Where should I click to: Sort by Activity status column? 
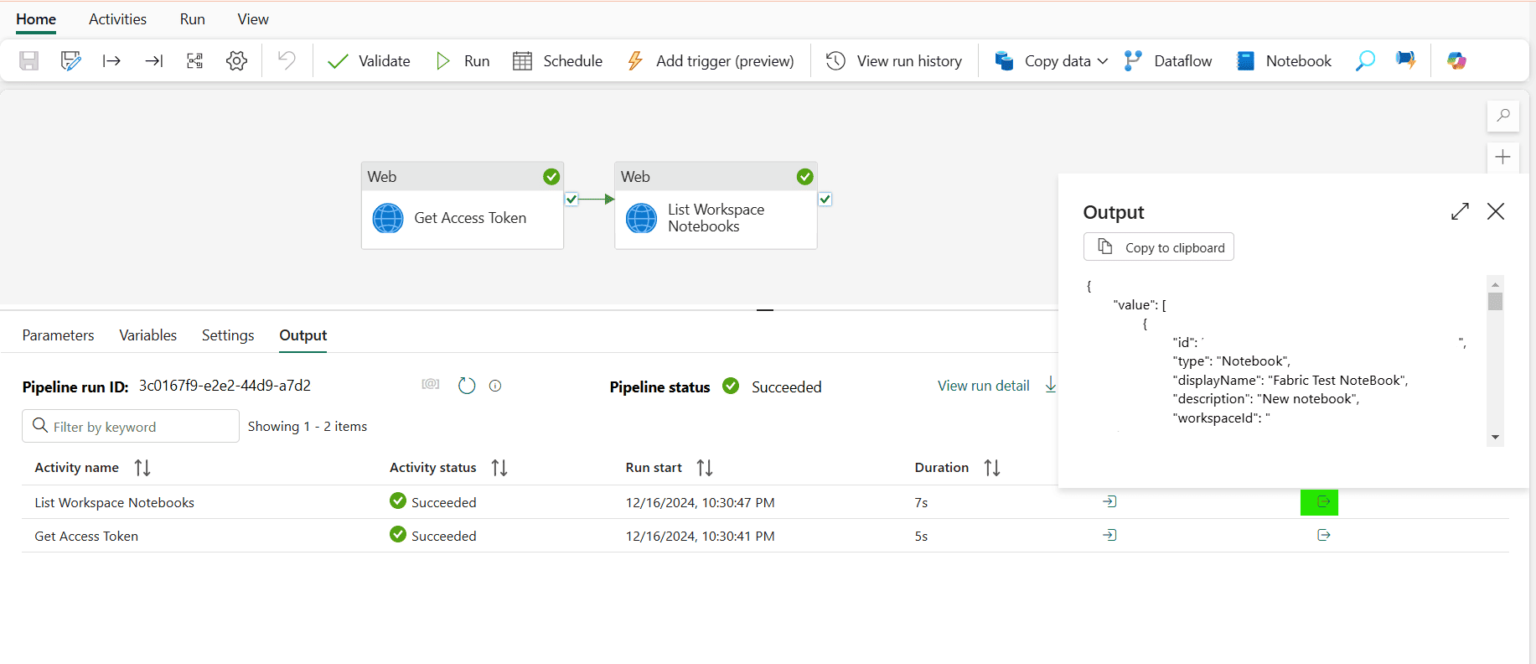[500, 468]
